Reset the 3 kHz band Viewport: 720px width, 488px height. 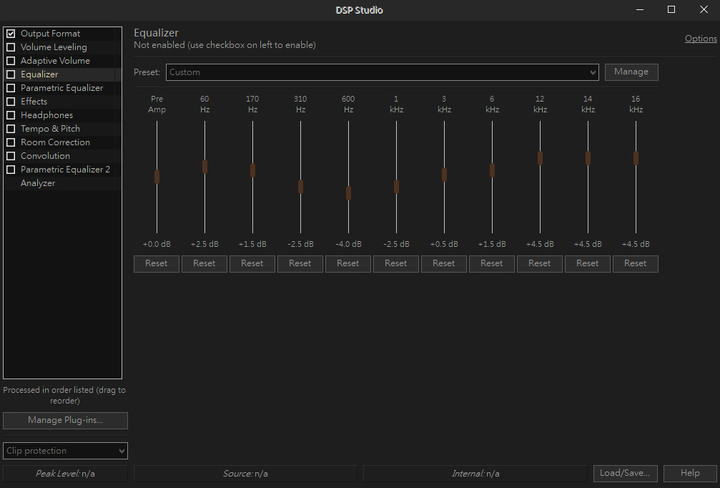pos(444,264)
